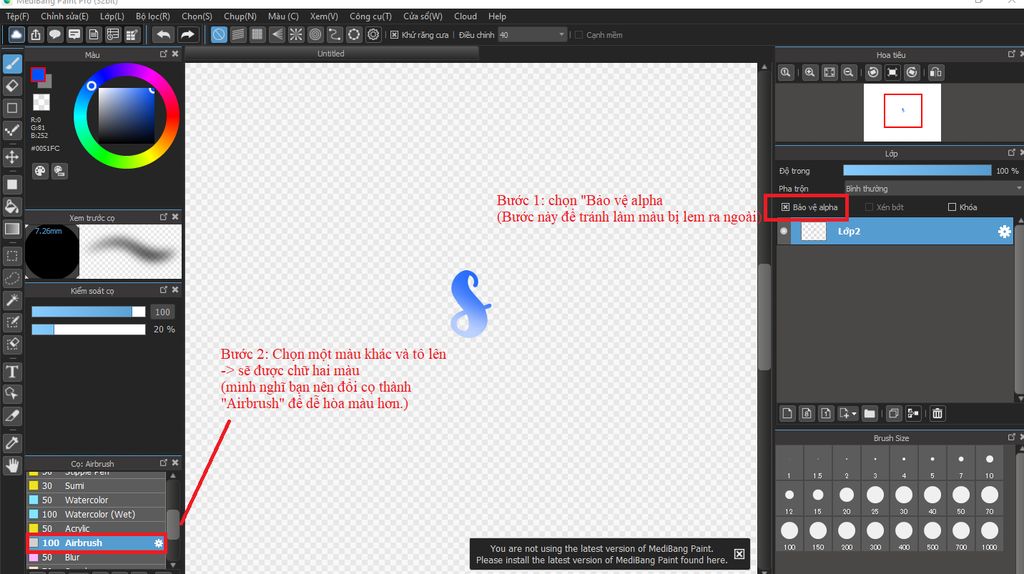The width and height of the screenshot is (1024, 574).
Task: Open Lớp2 layer settings gear
Action: coord(1004,231)
